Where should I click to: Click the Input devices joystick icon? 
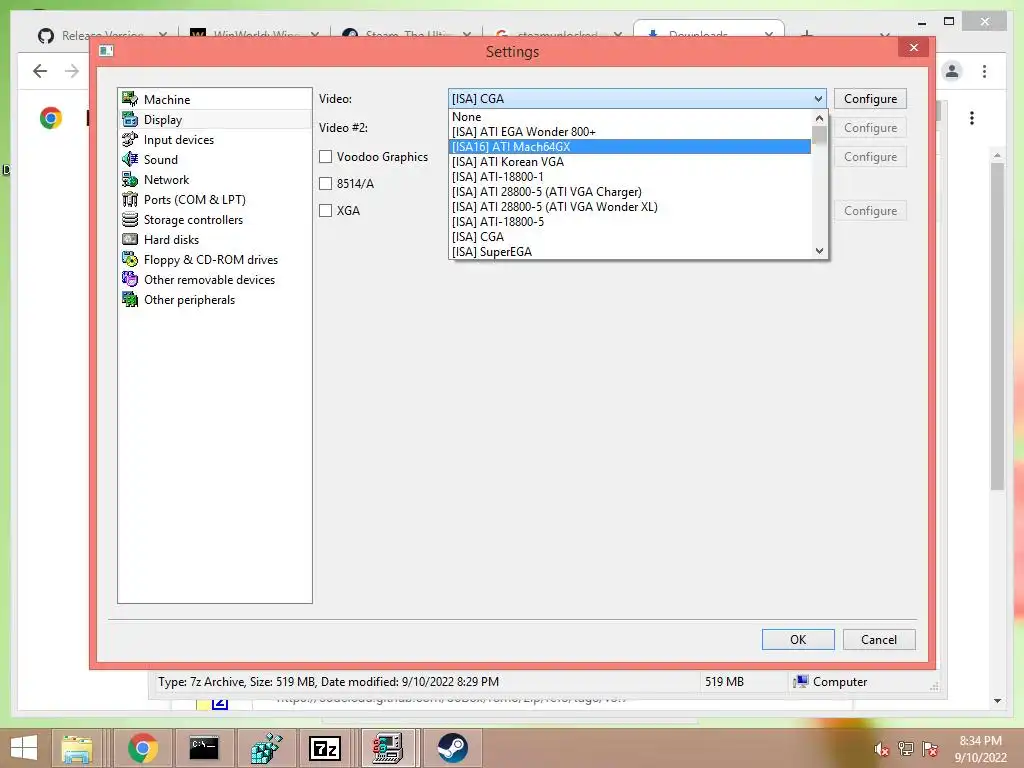[130, 139]
